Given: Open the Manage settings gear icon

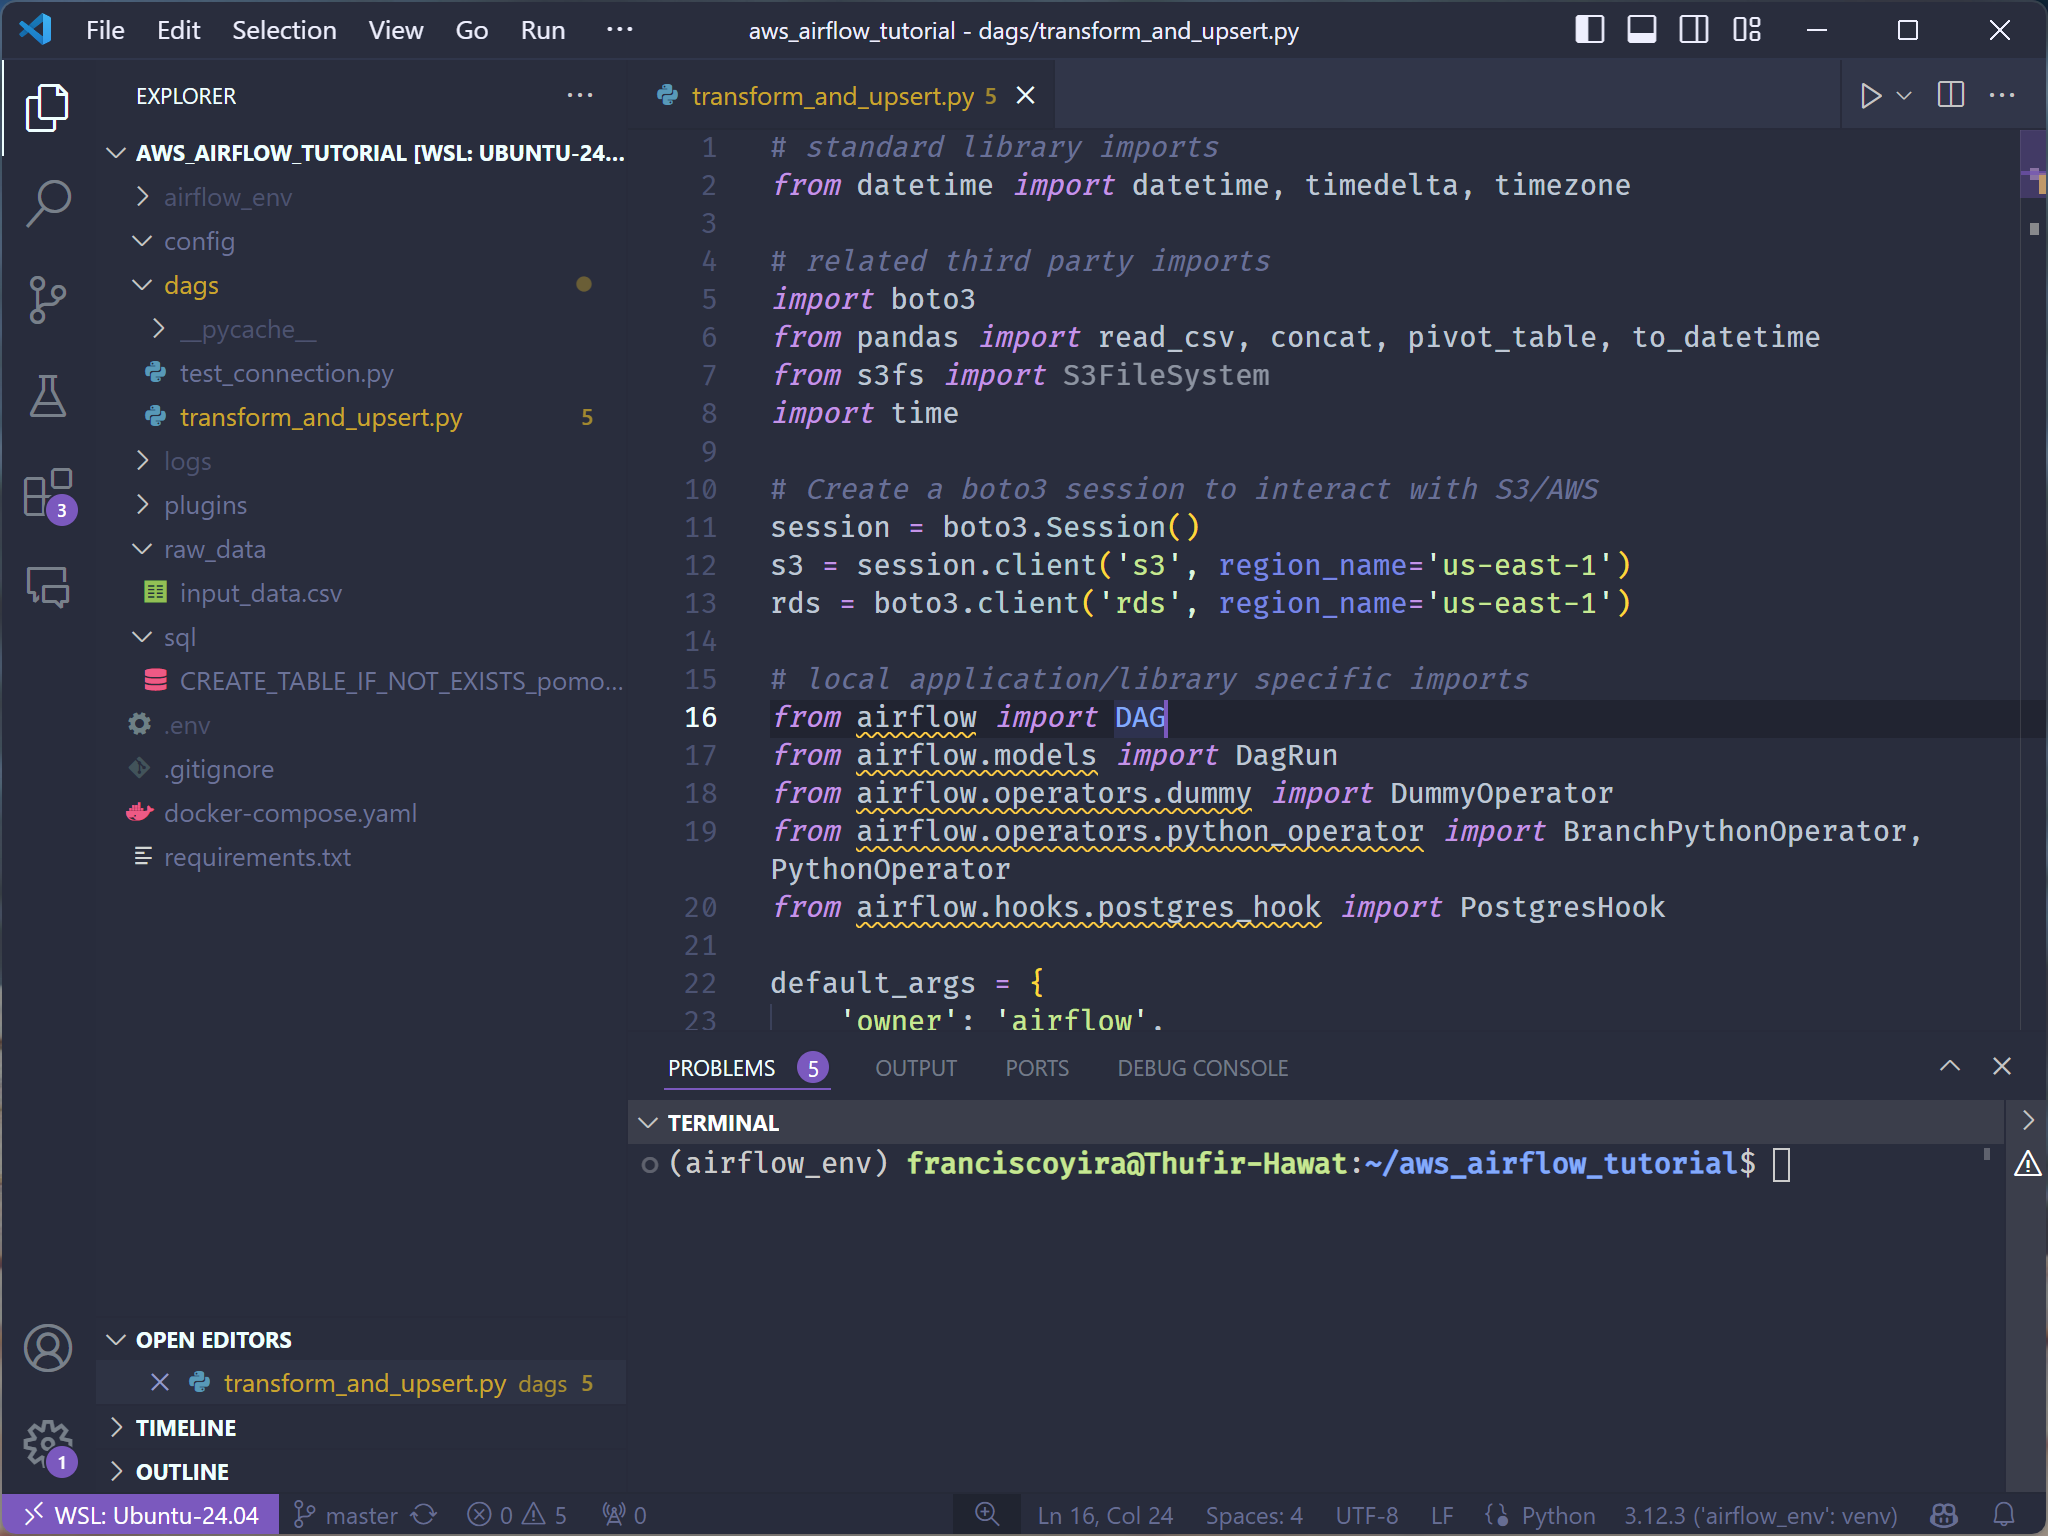Looking at the screenshot, I should pyautogui.click(x=47, y=1444).
